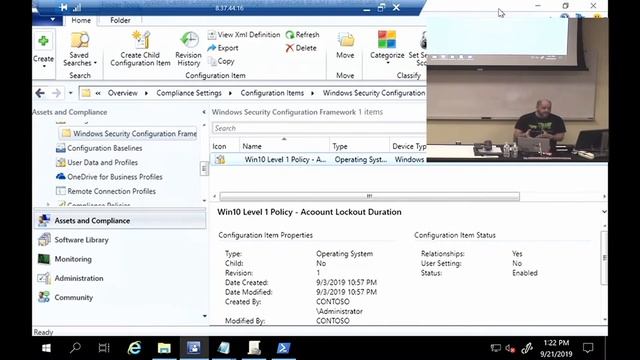Open Task View on the taskbar
Image resolution: width=640 pixels, height=360 pixels.
[104, 348]
